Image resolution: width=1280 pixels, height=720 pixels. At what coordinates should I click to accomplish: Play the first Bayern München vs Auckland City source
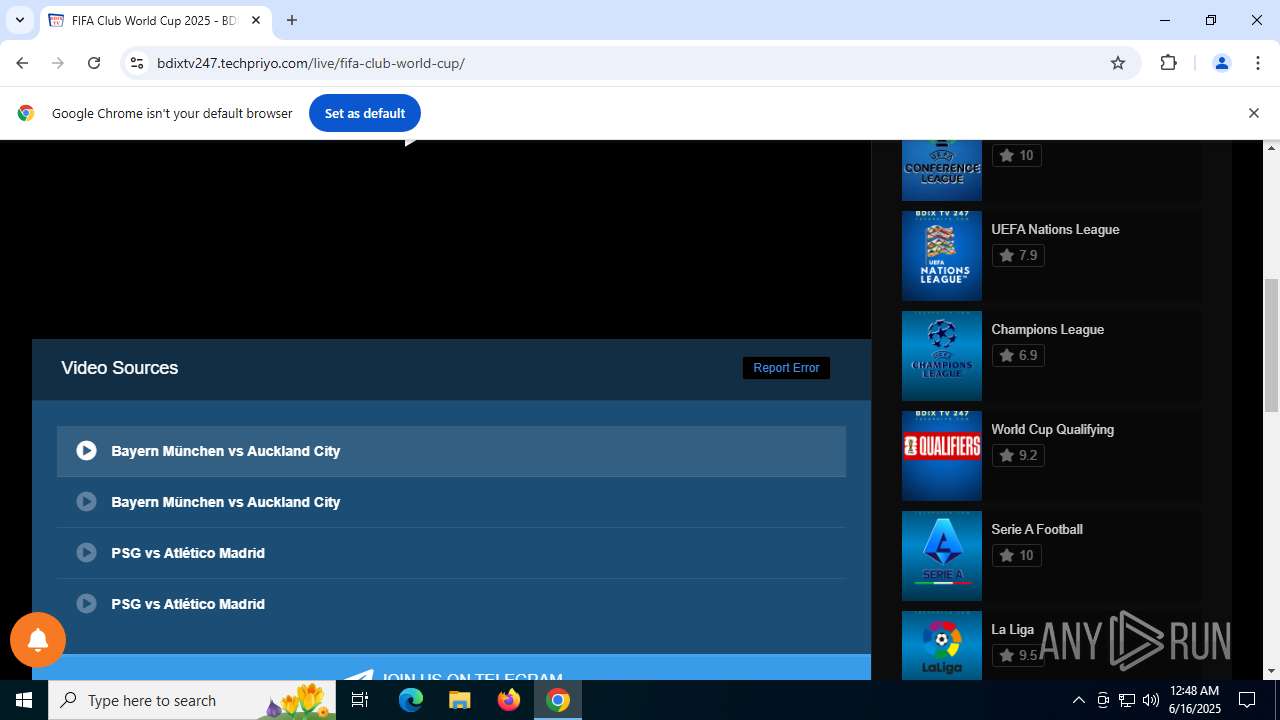[451, 451]
